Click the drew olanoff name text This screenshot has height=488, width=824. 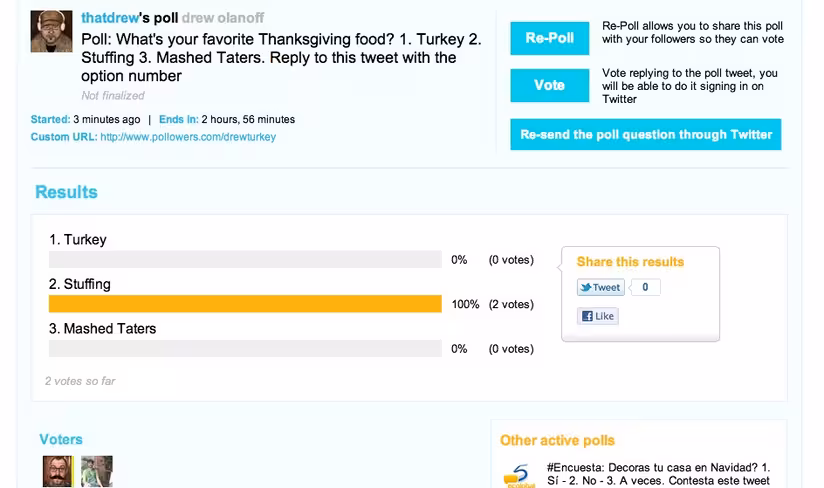click(223, 18)
